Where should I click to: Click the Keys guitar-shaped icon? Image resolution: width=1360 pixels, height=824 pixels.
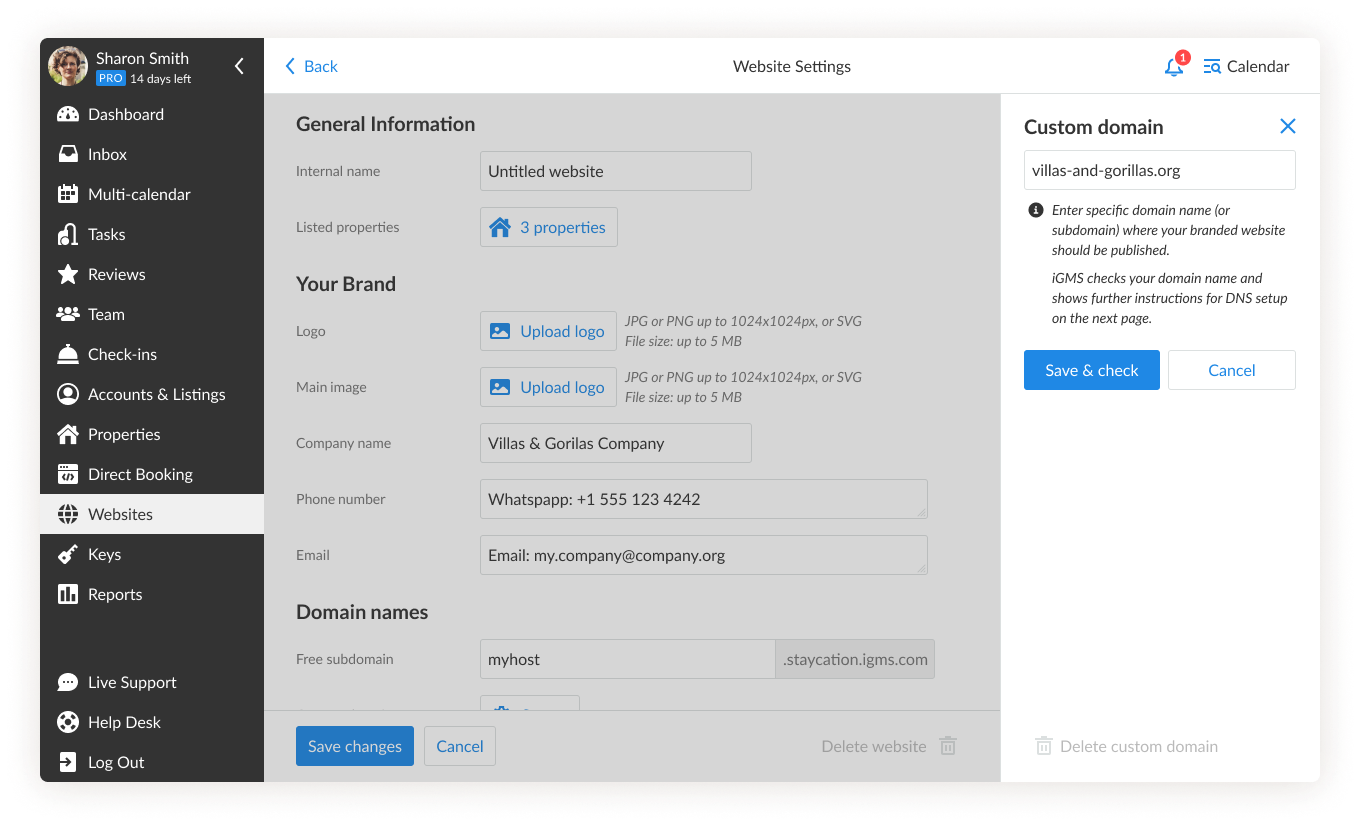68,554
